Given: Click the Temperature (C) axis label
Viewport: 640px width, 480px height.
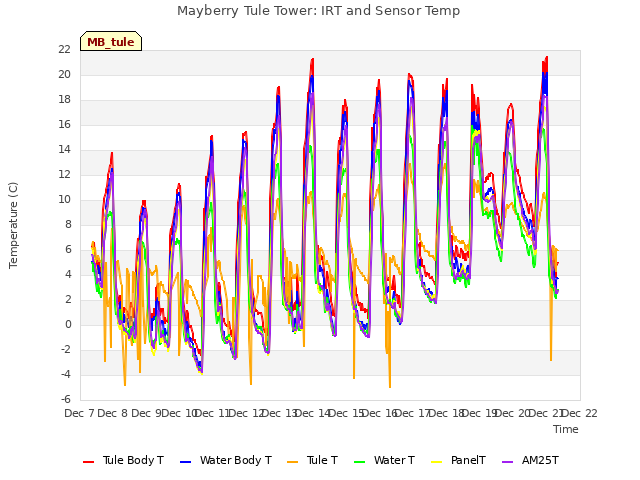Looking at the screenshot, I should (x=13, y=225).
